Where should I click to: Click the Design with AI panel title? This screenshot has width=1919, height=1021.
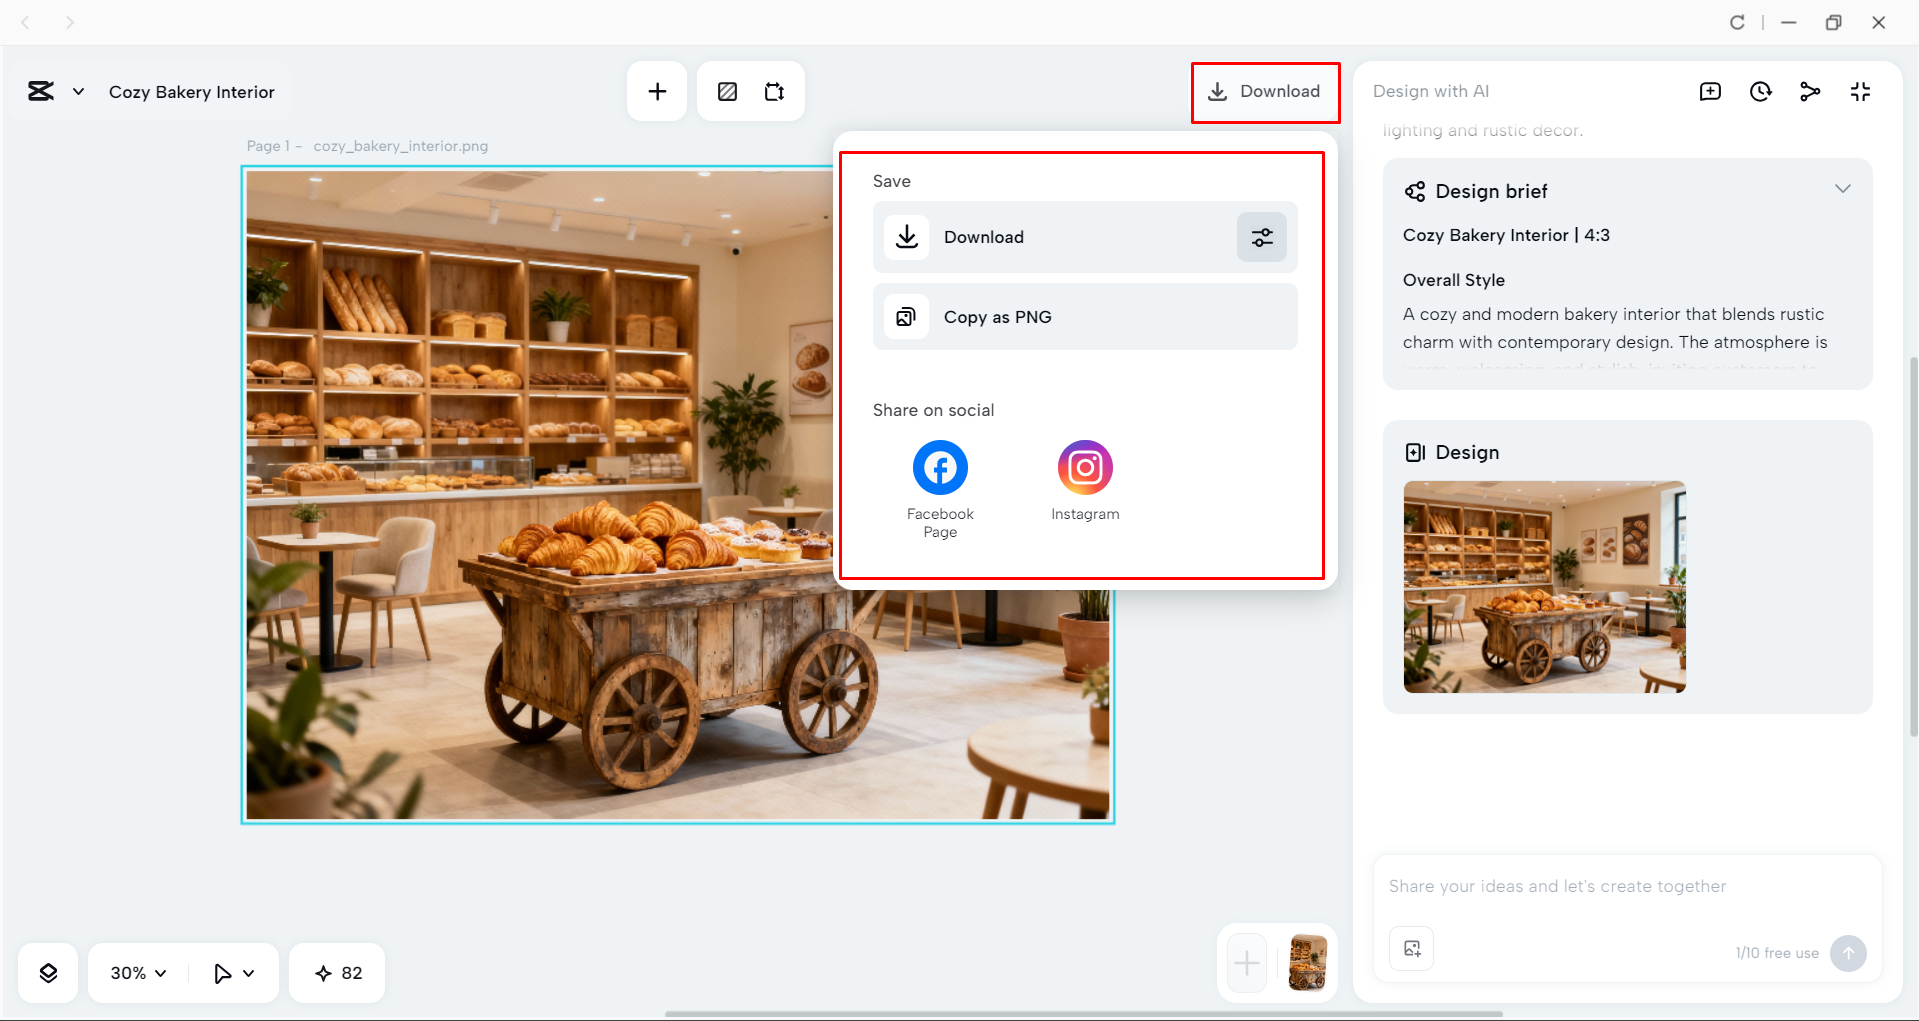click(1431, 91)
